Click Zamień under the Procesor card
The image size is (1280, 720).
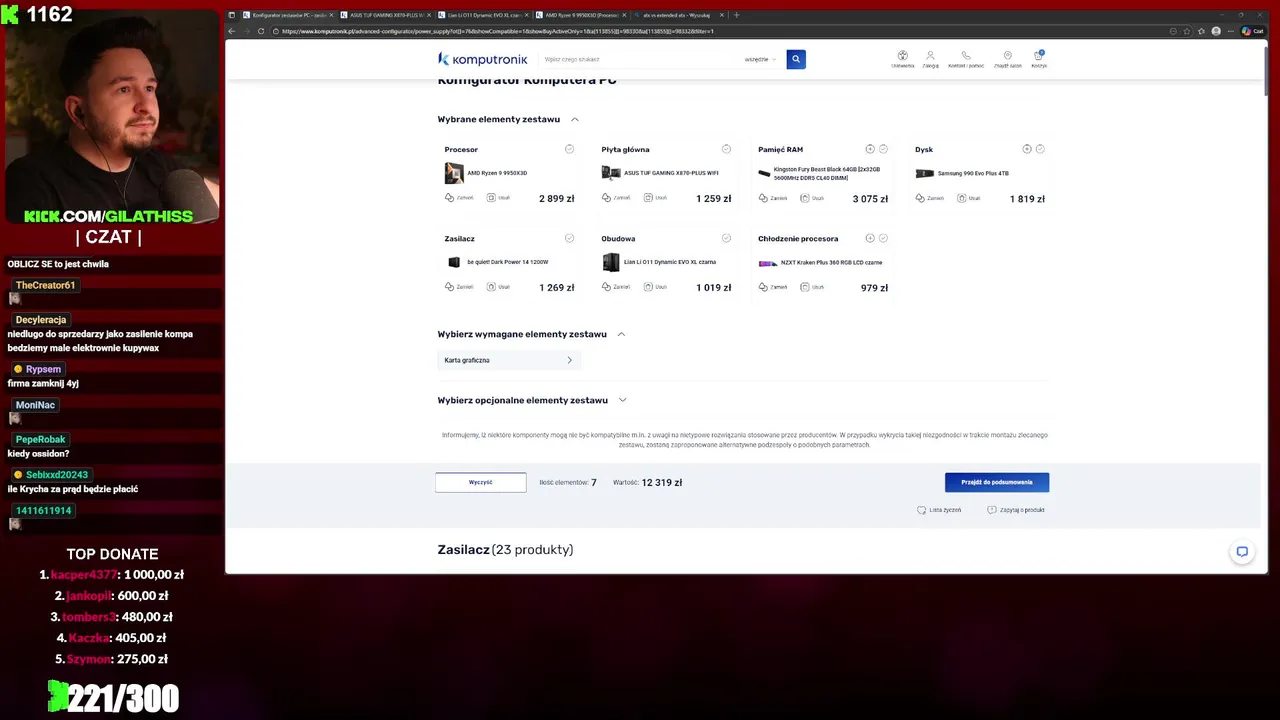point(460,198)
